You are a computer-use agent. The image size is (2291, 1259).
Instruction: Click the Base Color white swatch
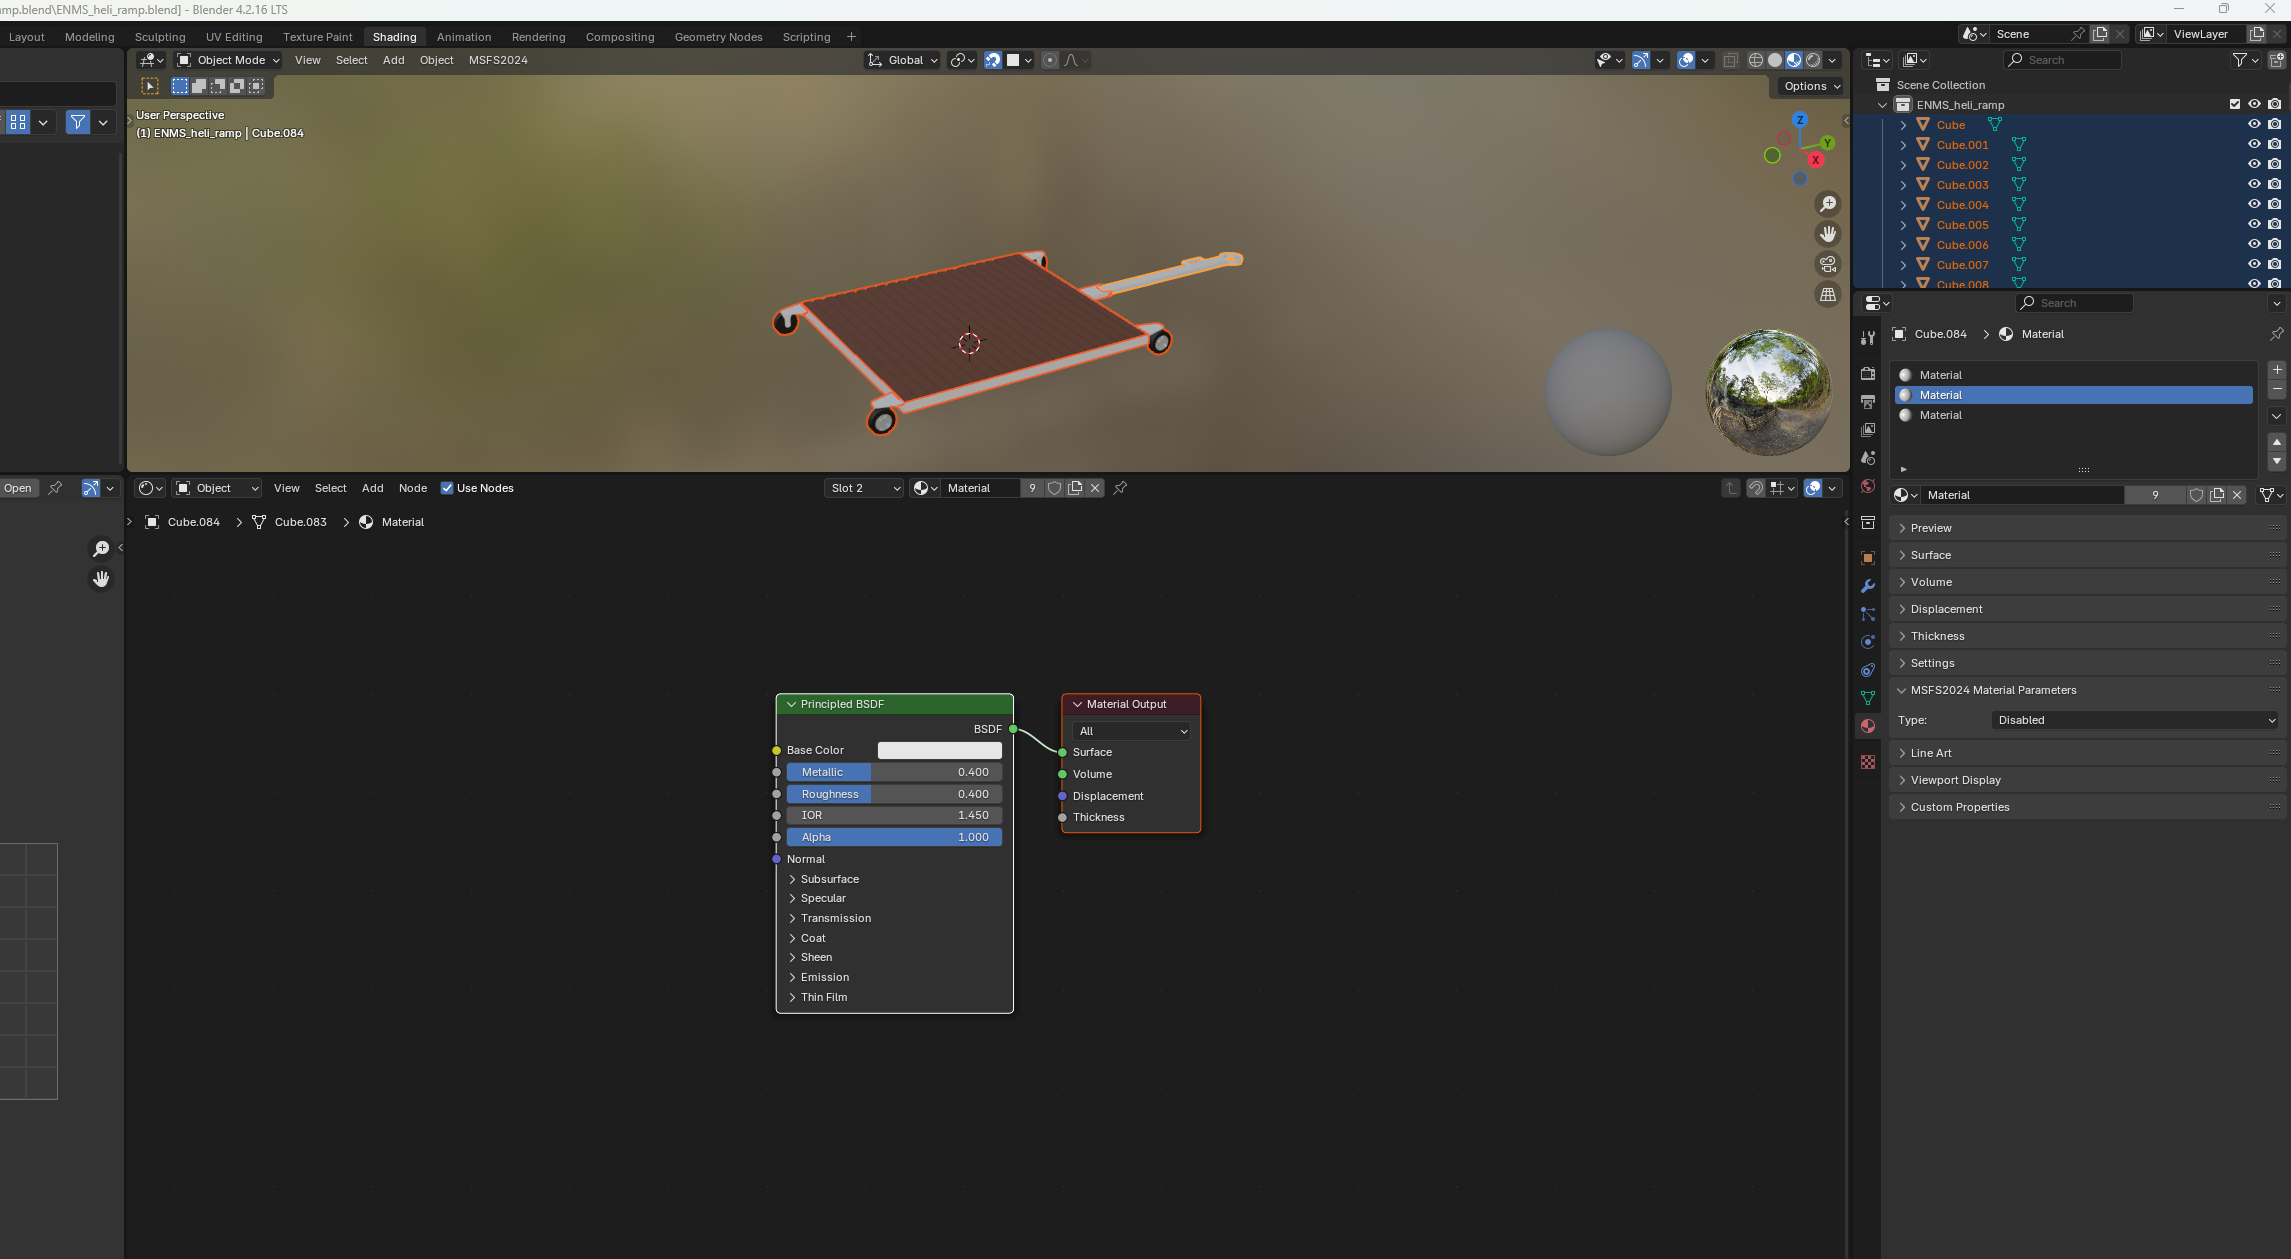tap(939, 750)
